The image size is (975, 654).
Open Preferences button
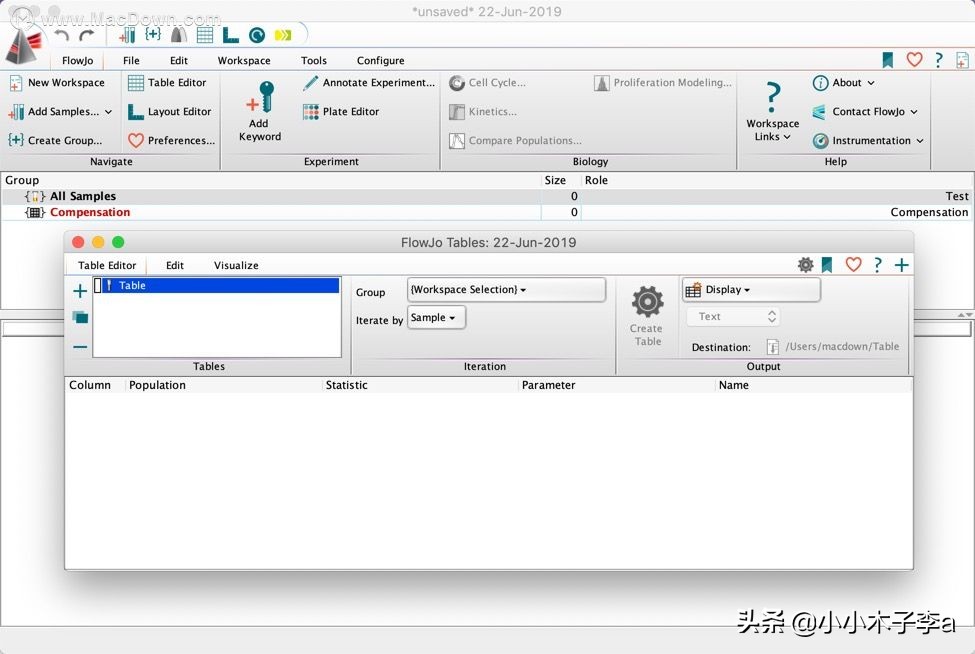click(172, 140)
